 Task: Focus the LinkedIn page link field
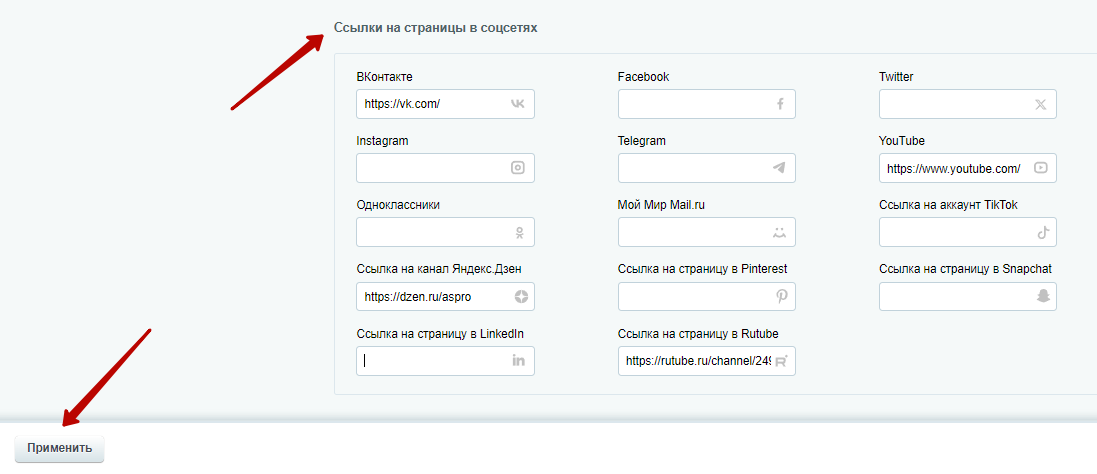point(445,361)
